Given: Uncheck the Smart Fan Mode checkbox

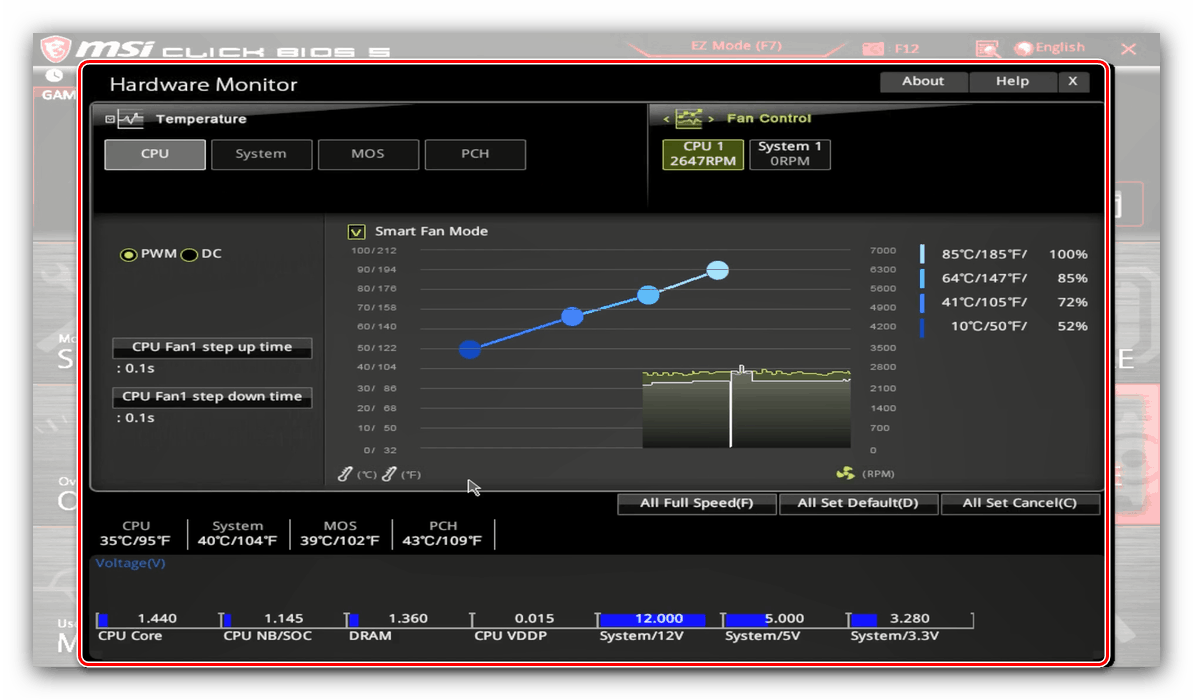Looking at the screenshot, I should [356, 231].
